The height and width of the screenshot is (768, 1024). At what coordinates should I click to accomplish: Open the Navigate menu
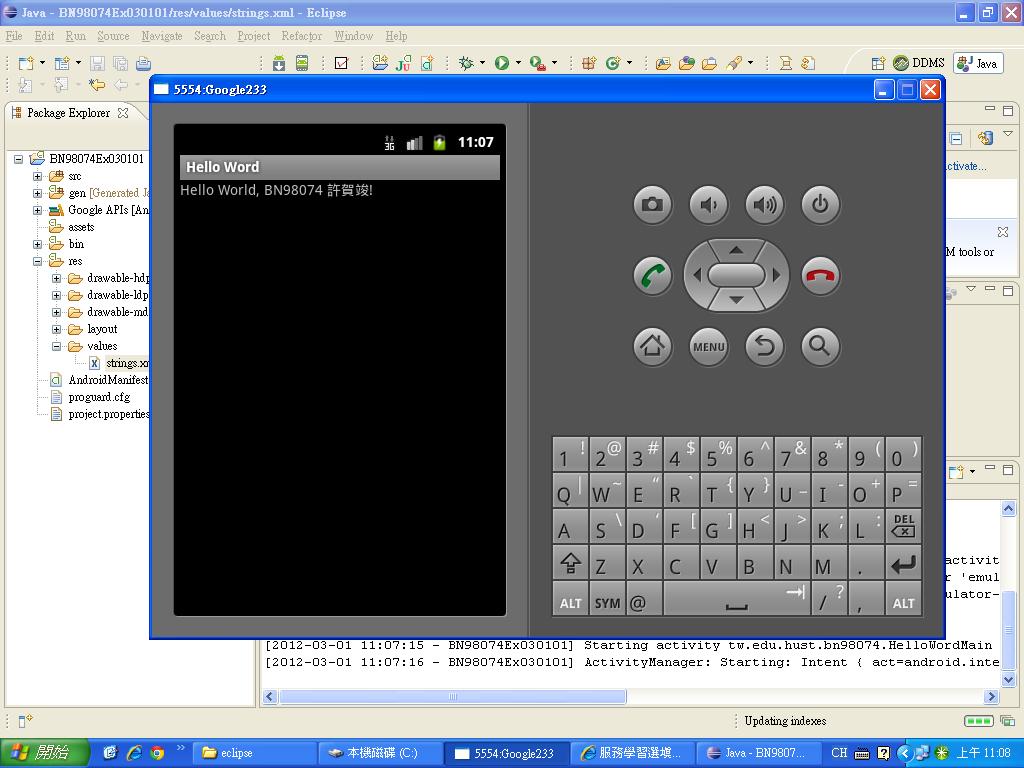click(161, 36)
